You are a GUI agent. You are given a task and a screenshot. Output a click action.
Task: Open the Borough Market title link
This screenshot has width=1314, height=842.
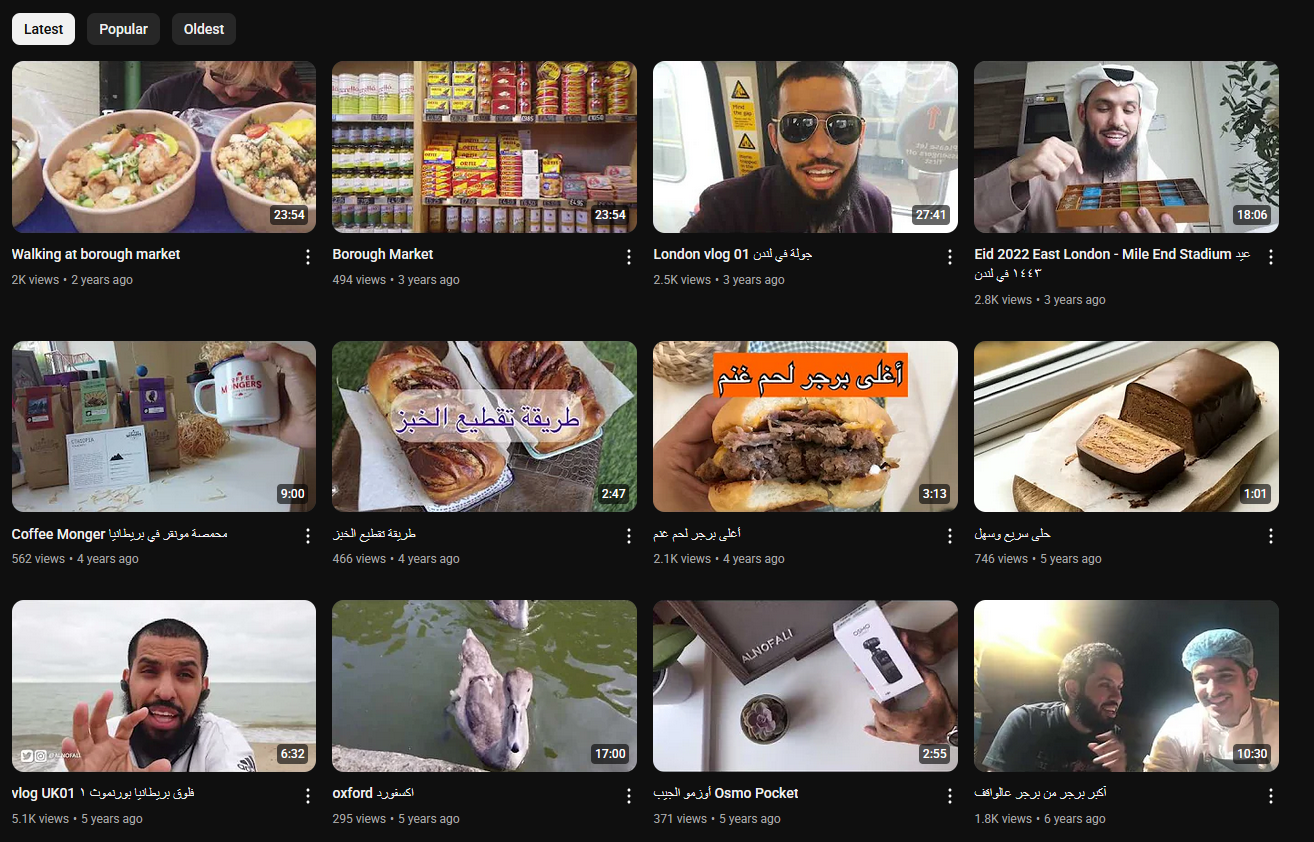click(x=383, y=254)
